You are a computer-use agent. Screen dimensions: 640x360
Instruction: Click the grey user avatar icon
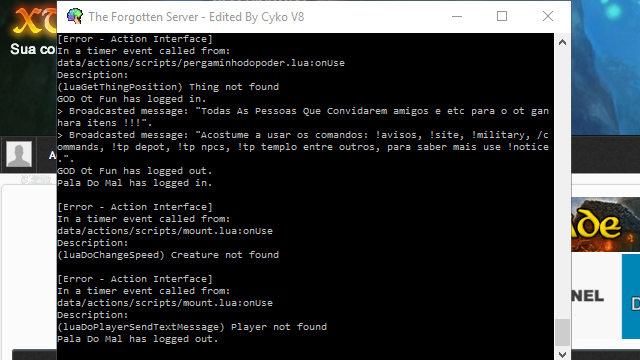coord(19,154)
